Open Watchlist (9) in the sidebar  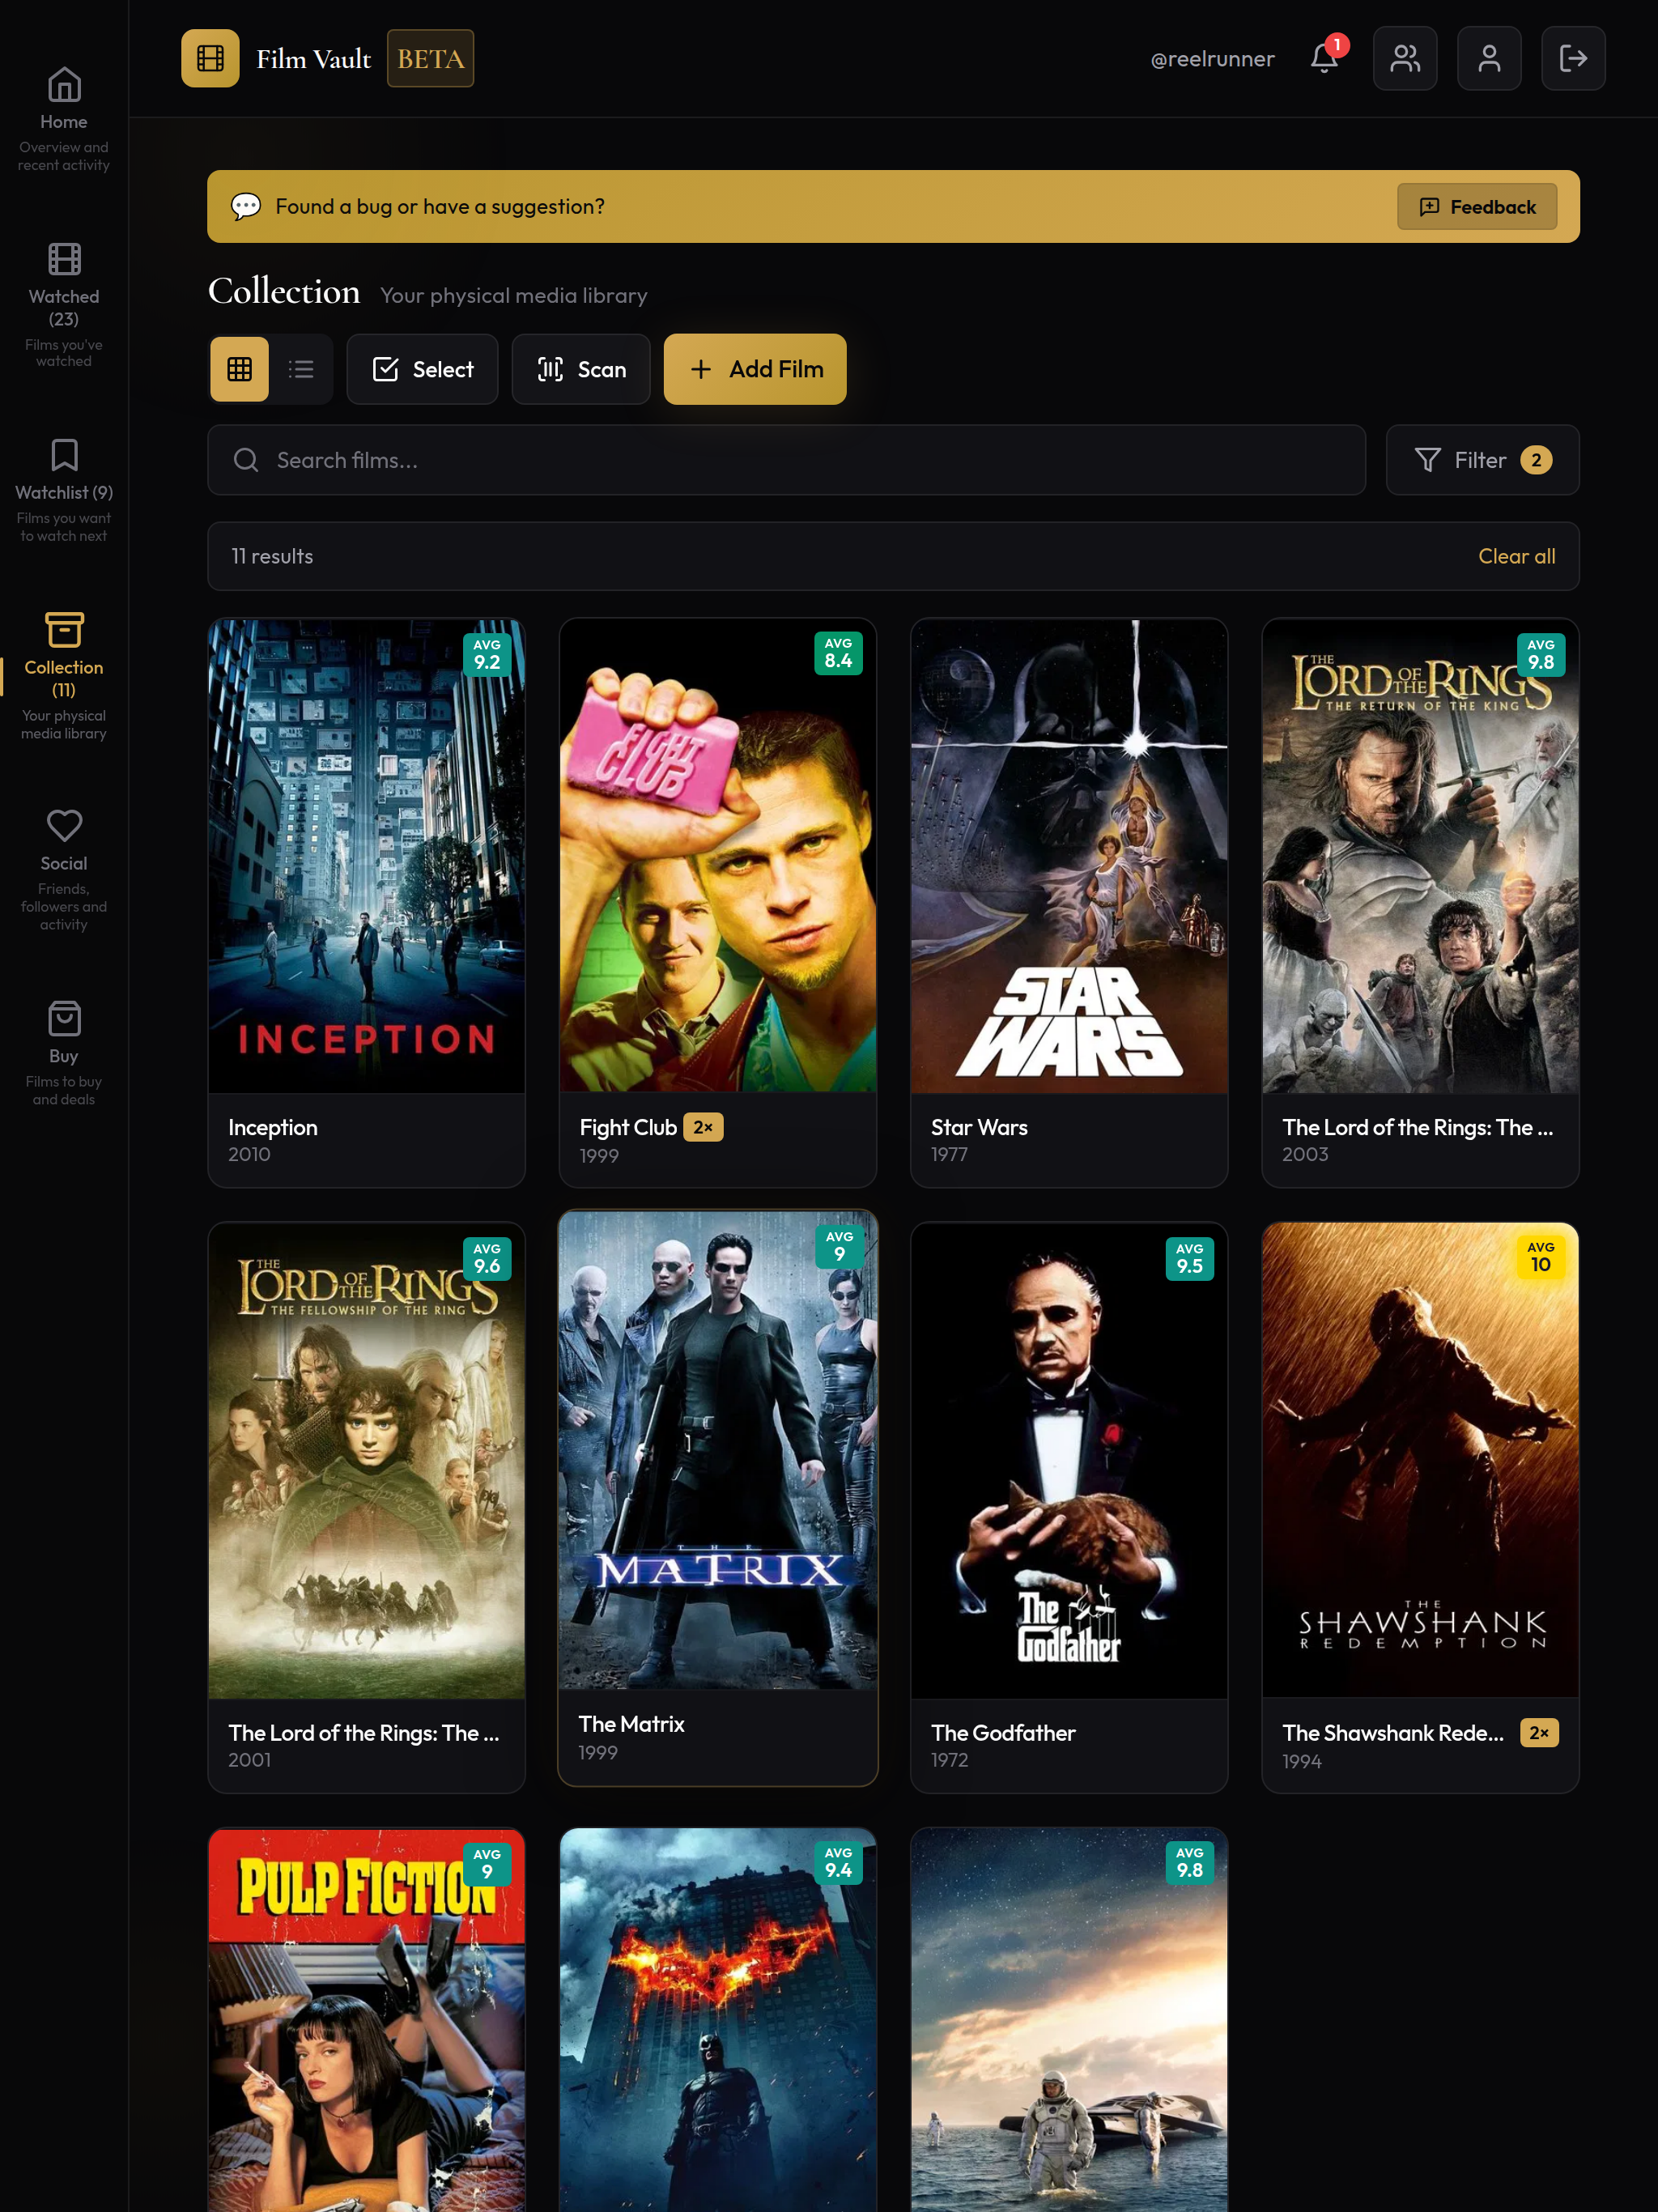pyautogui.click(x=64, y=490)
